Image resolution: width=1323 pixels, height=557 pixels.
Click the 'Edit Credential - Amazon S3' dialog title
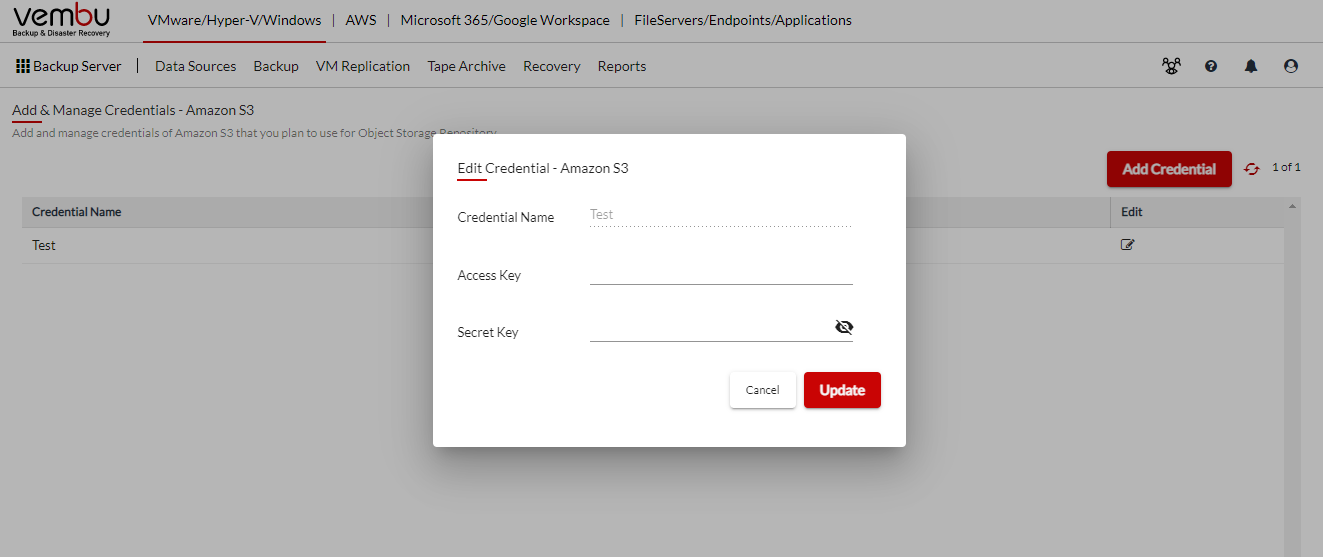pyautogui.click(x=543, y=168)
